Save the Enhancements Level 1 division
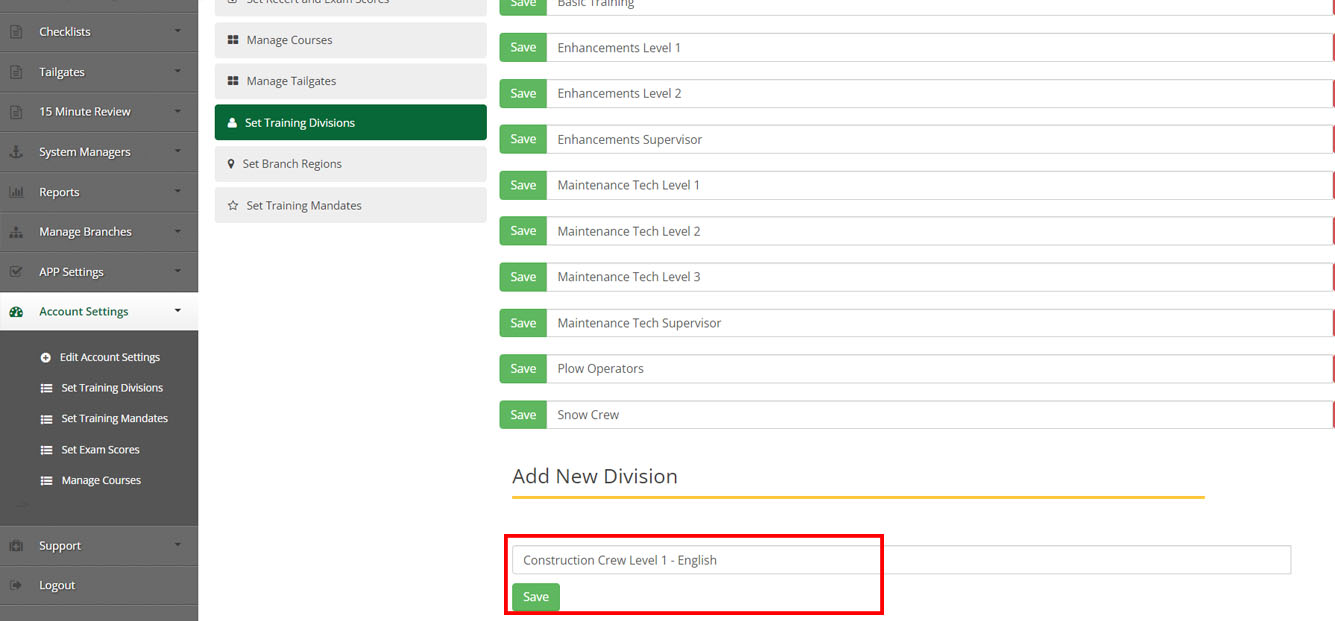Image resolution: width=1335 pixels, height=621 pixels. point(523,48)
